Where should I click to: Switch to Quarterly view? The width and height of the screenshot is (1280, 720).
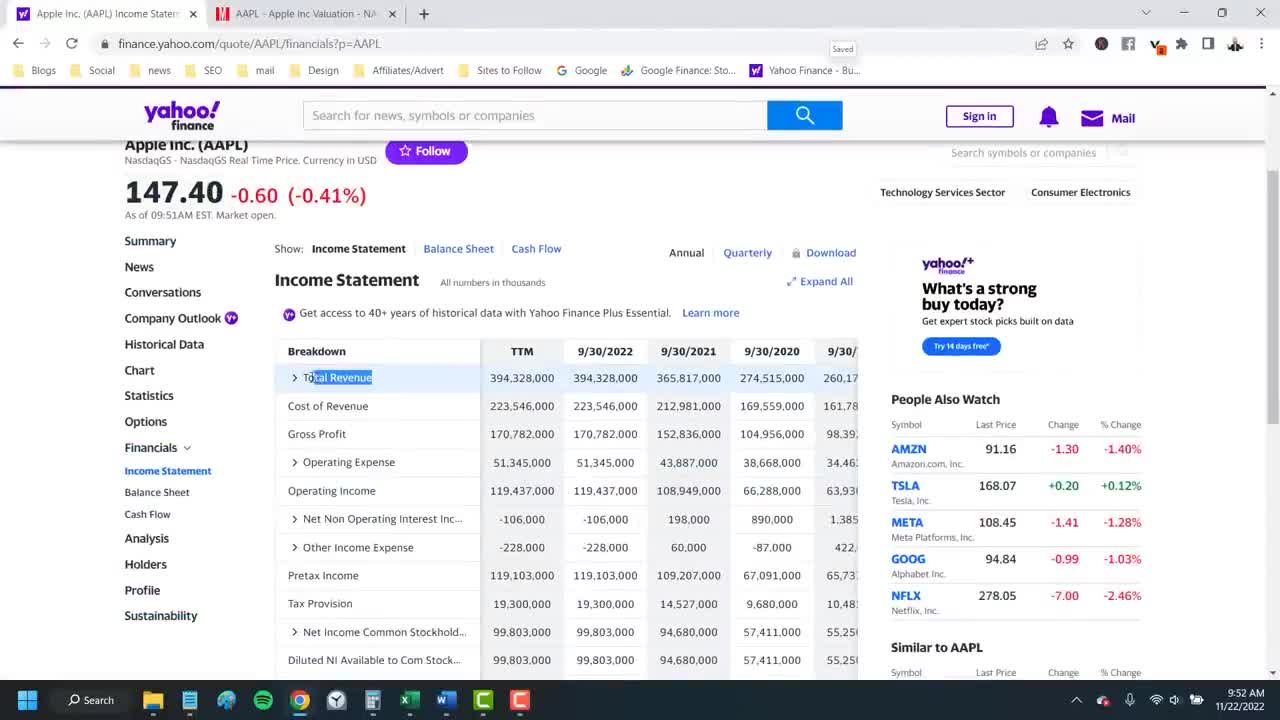pos(747,253)
